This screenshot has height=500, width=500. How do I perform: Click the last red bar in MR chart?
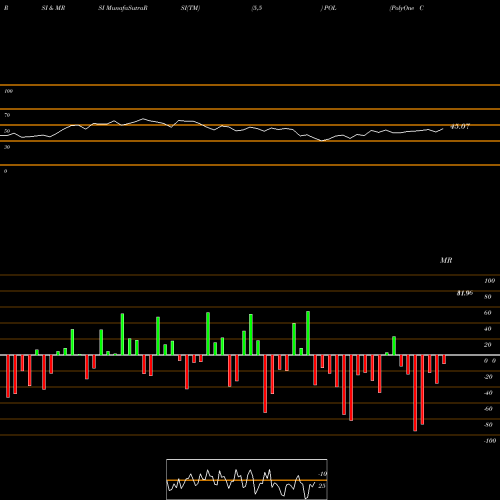pyautogui.click(x=444, y=359)
